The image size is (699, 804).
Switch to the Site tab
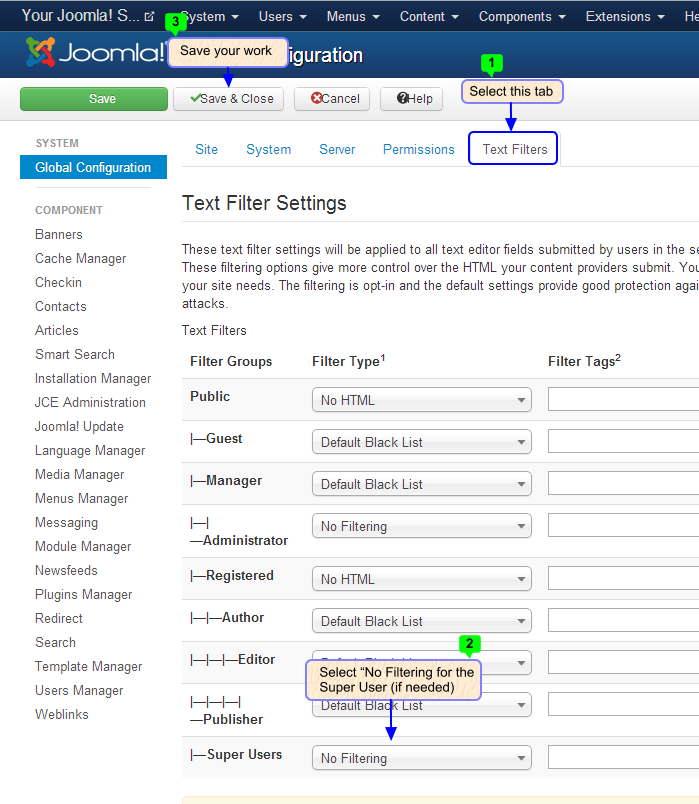[x=206, y=149]
